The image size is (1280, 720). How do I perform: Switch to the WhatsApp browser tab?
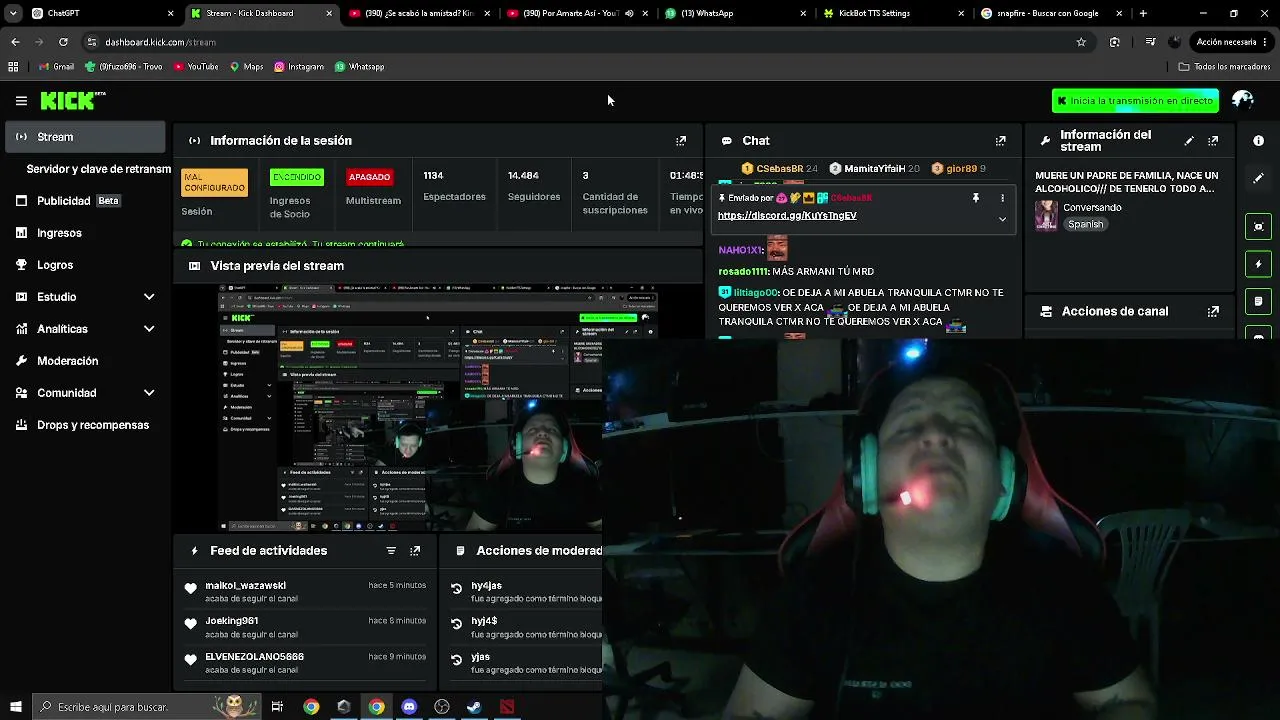click(735, 14)
